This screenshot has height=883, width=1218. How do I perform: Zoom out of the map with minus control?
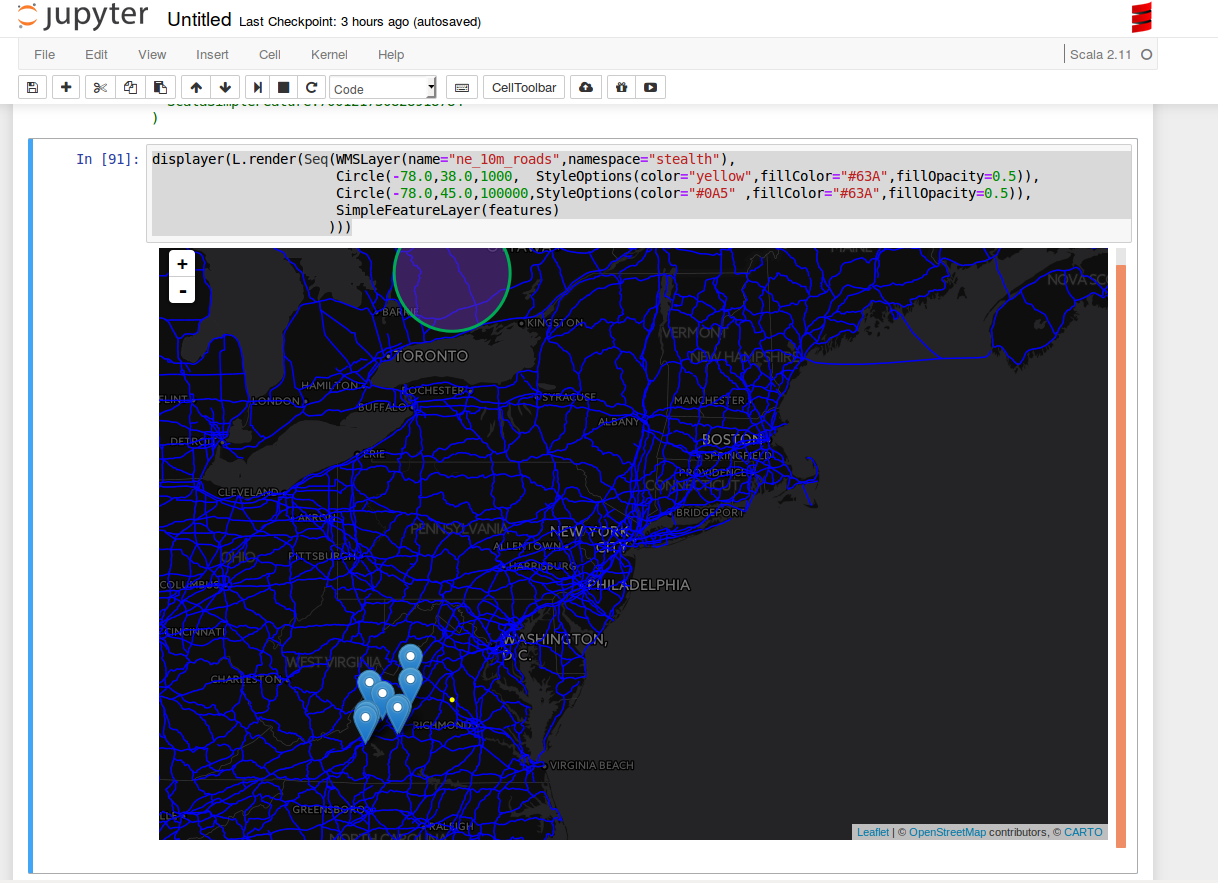[181, 290]
